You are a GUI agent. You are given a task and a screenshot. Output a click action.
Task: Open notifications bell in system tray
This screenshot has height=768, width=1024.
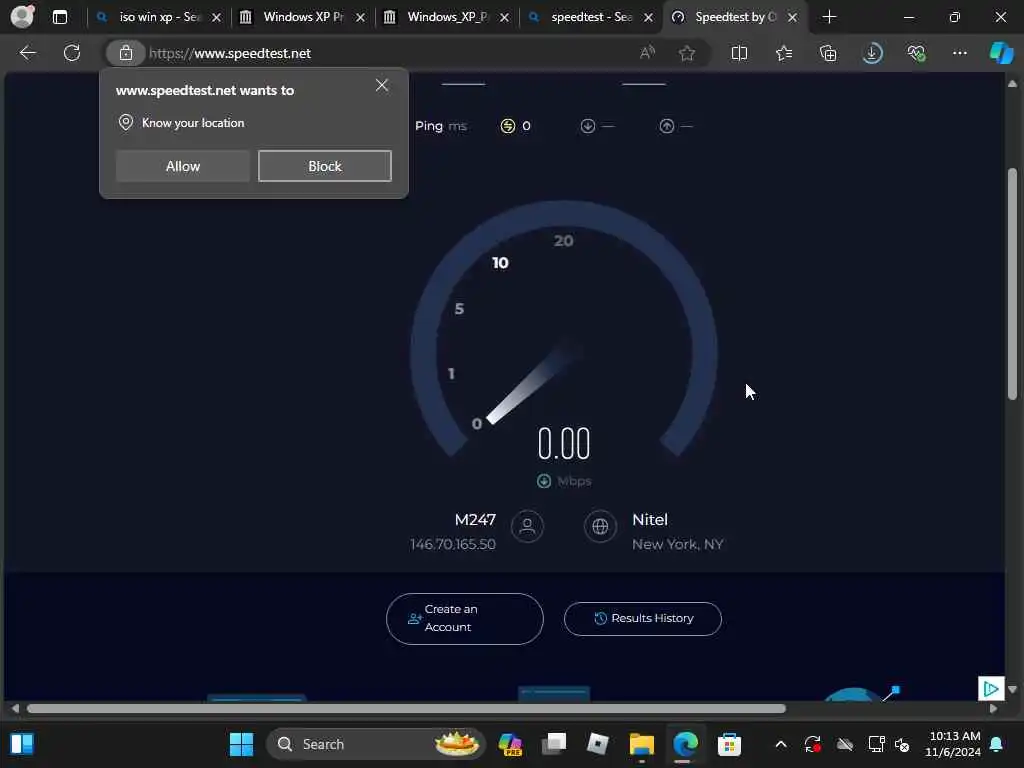click(997, 744)
